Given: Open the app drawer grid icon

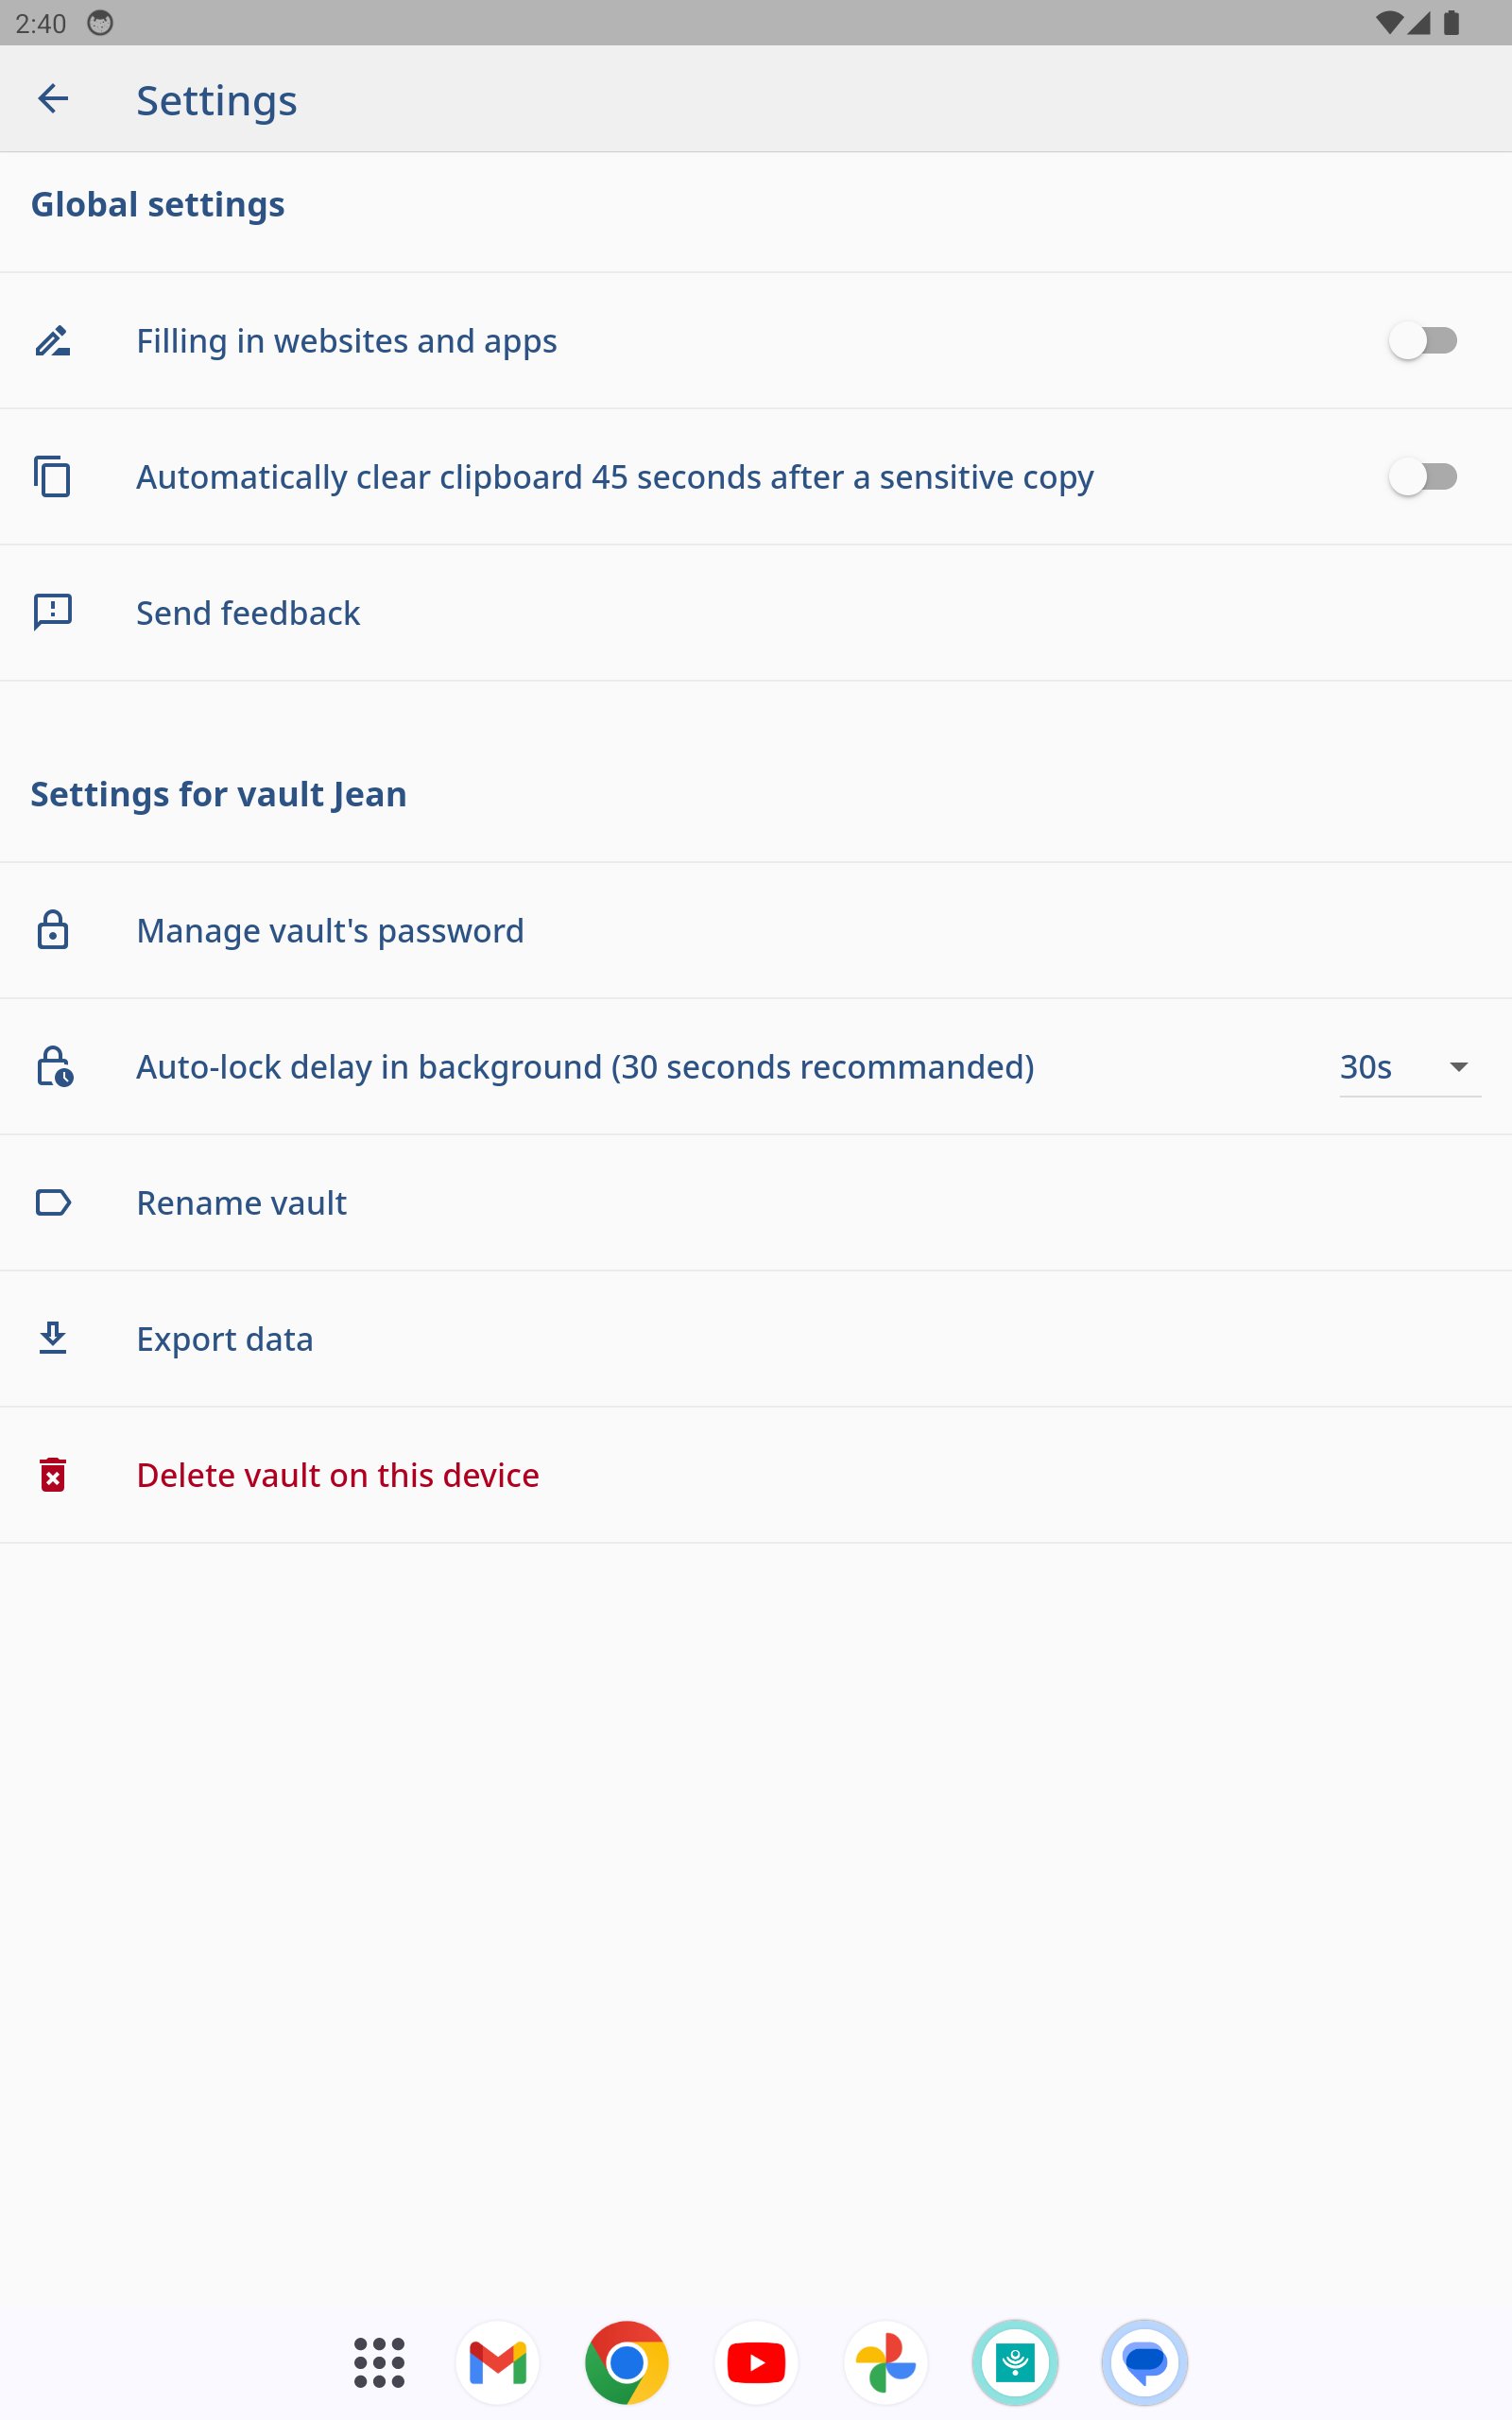Looking at the screenshot, I should coord(379,2362).
